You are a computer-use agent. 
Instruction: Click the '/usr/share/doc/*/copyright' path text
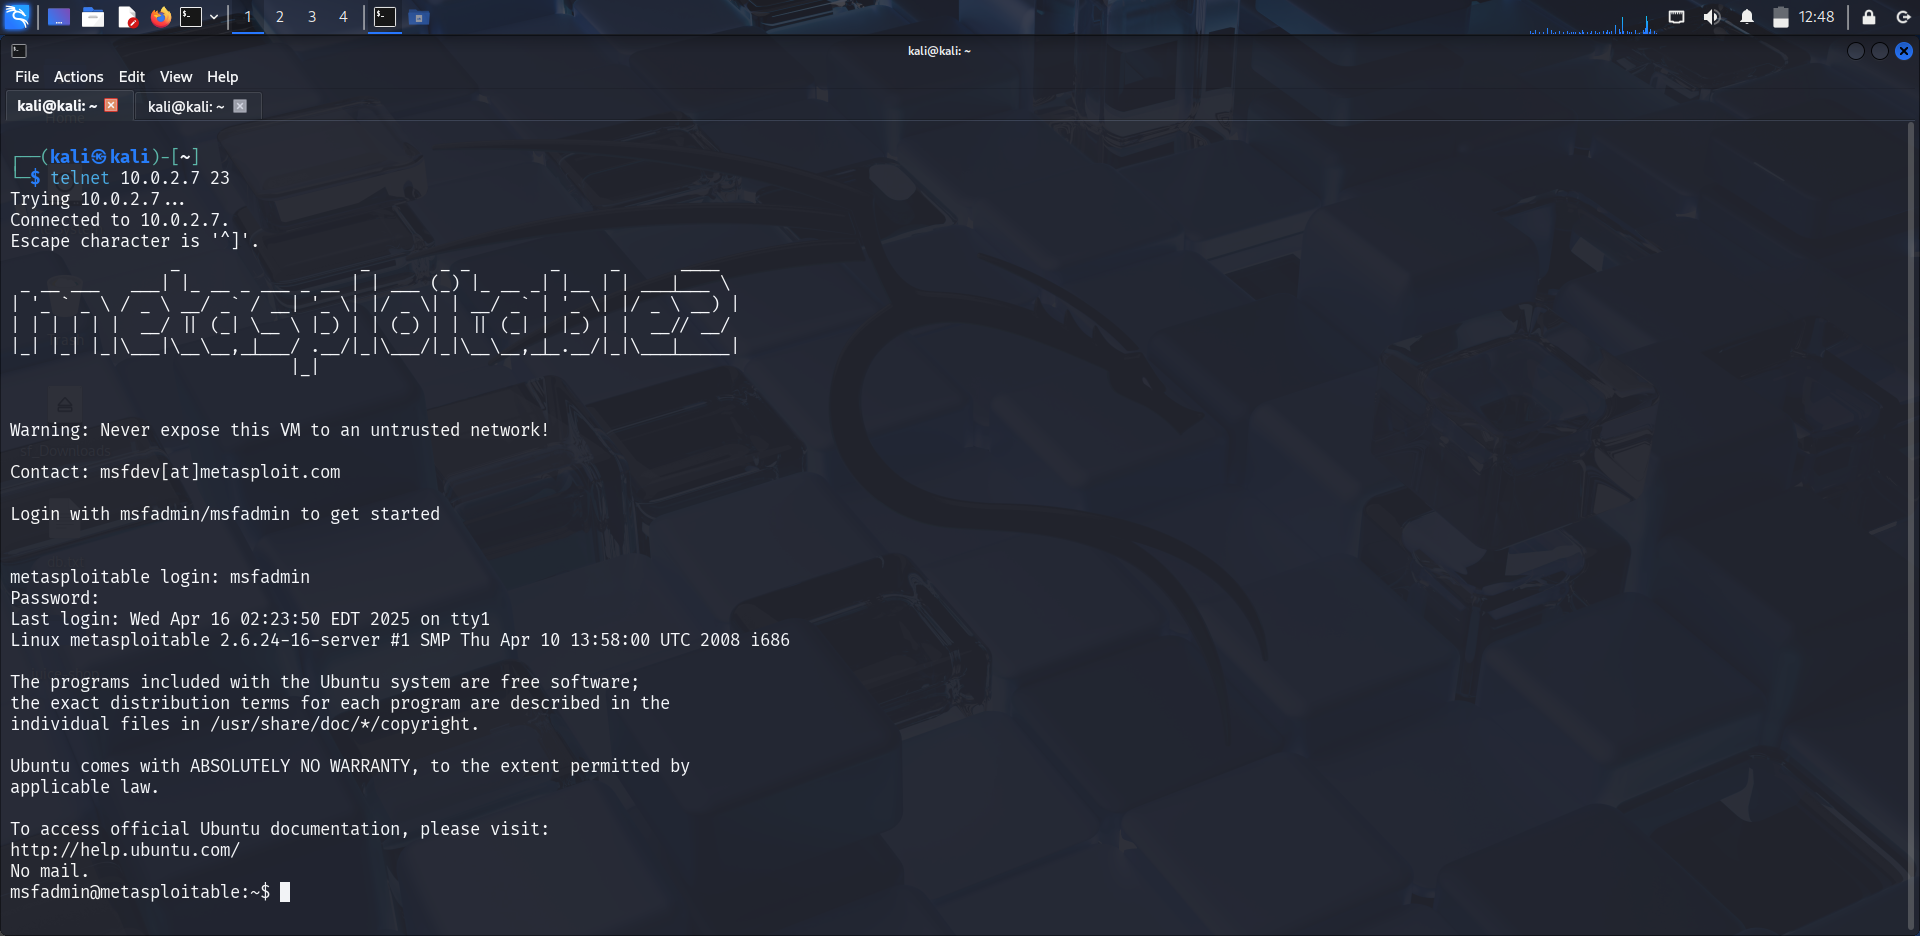(x=339, y=724)
